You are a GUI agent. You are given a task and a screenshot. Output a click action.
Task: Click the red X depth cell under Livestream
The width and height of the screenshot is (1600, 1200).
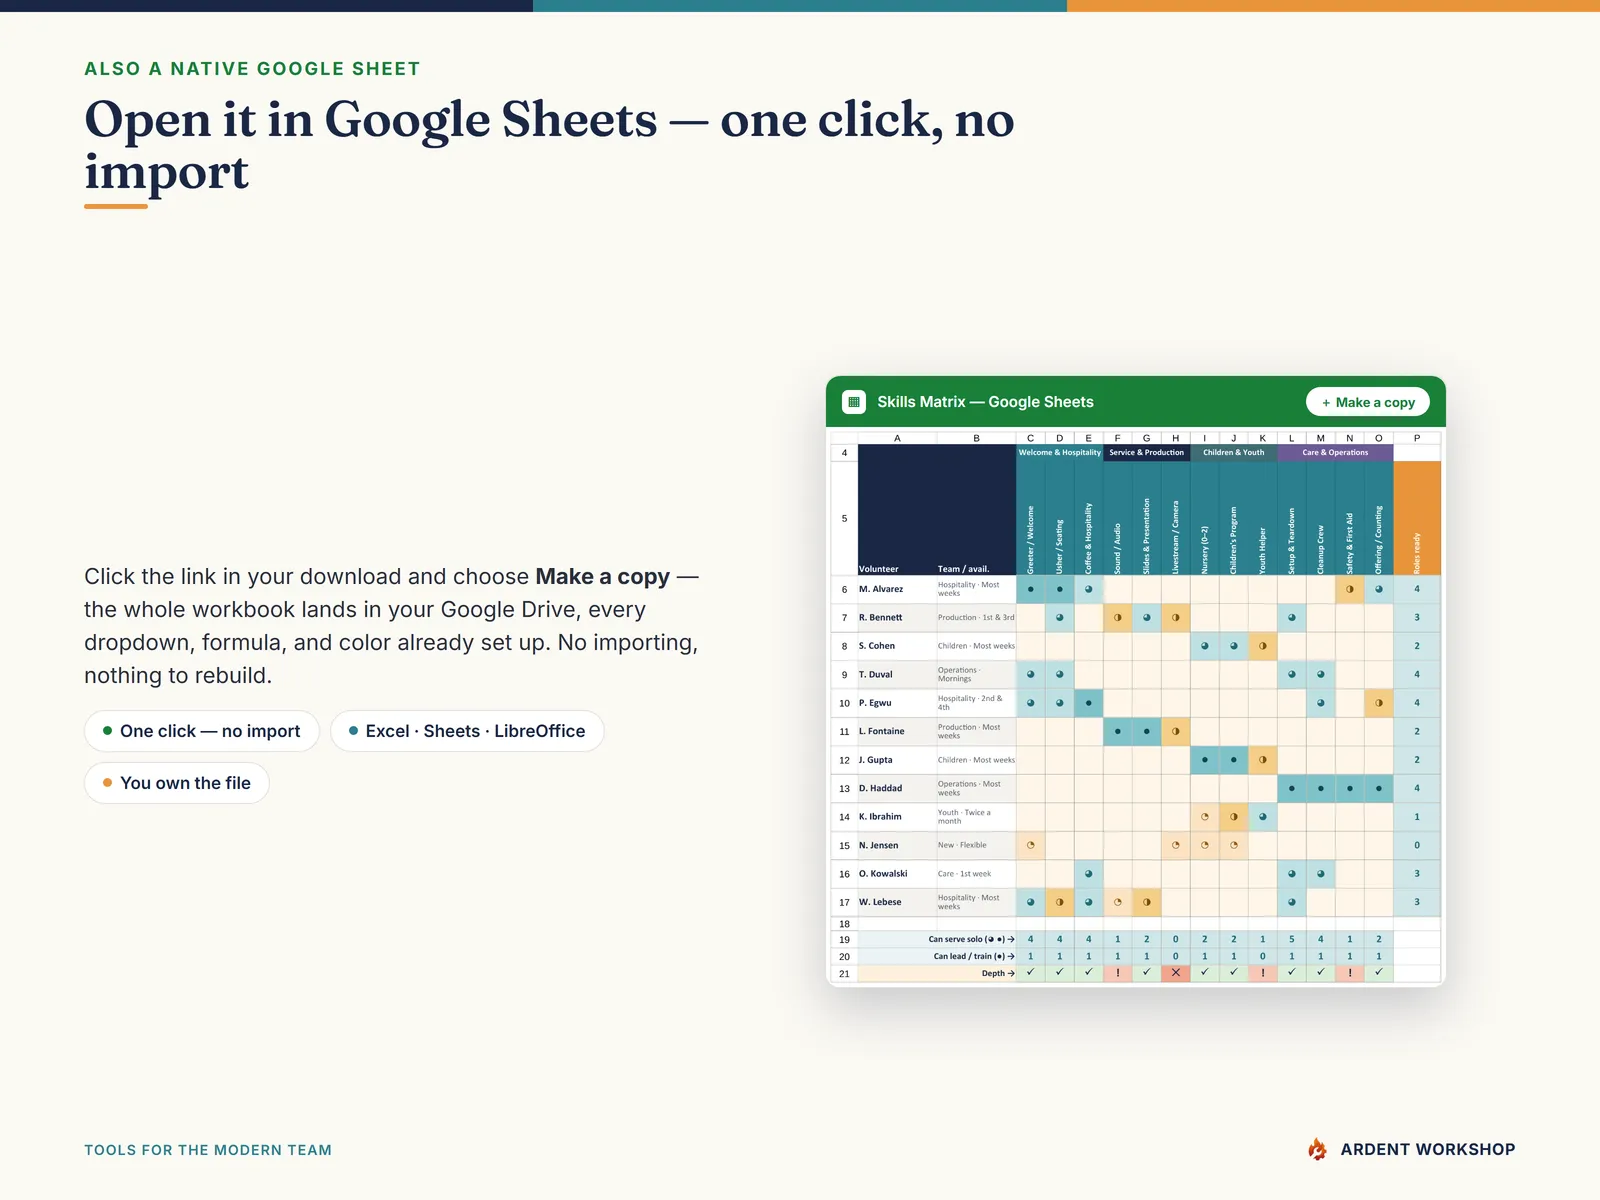pyautogui.click(x=1175, y=974)
